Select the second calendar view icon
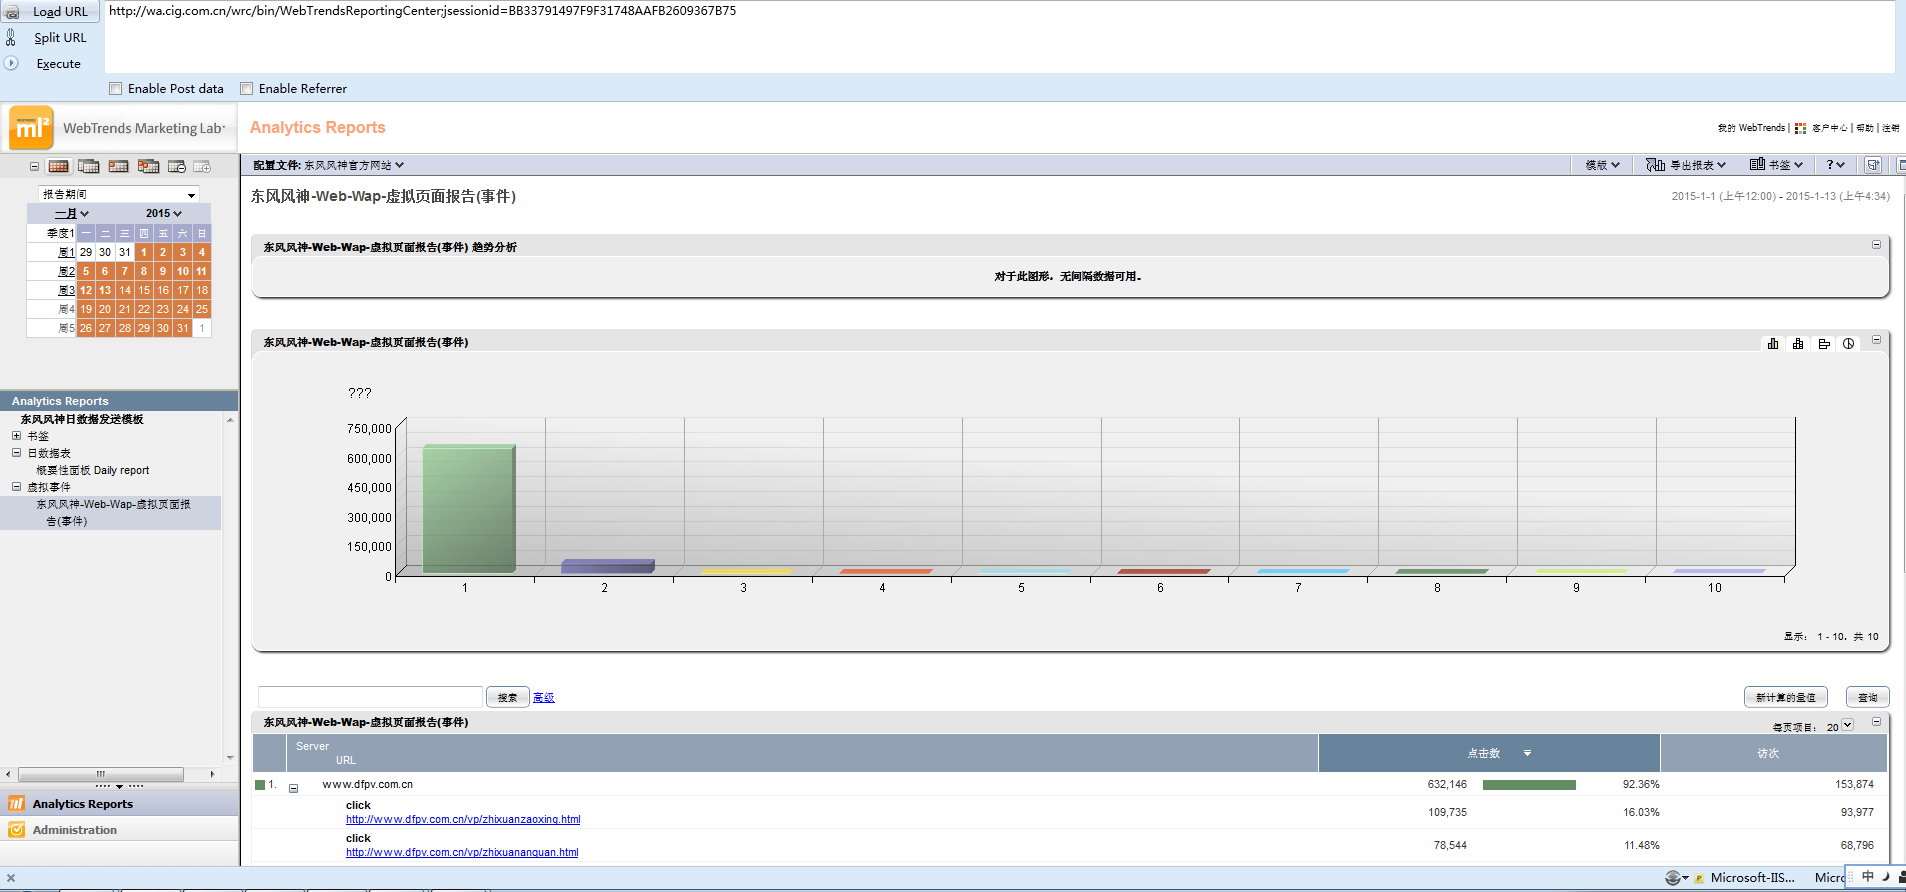The image size is (1906, 892). tap(88, 166)
